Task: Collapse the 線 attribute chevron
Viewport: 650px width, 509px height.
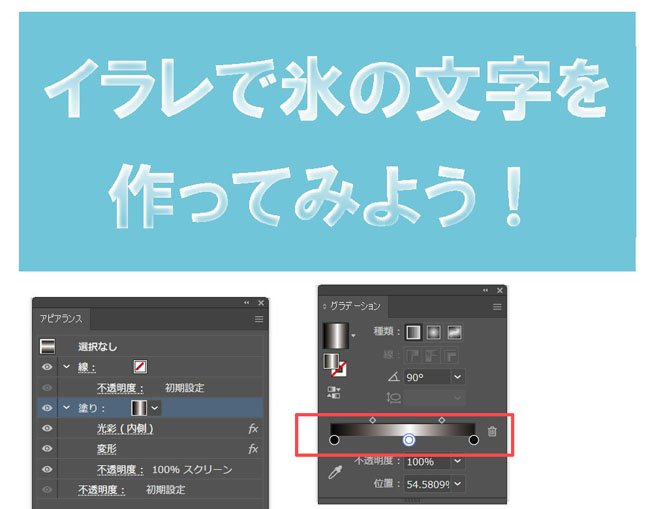Action: [x=66, y=366]
